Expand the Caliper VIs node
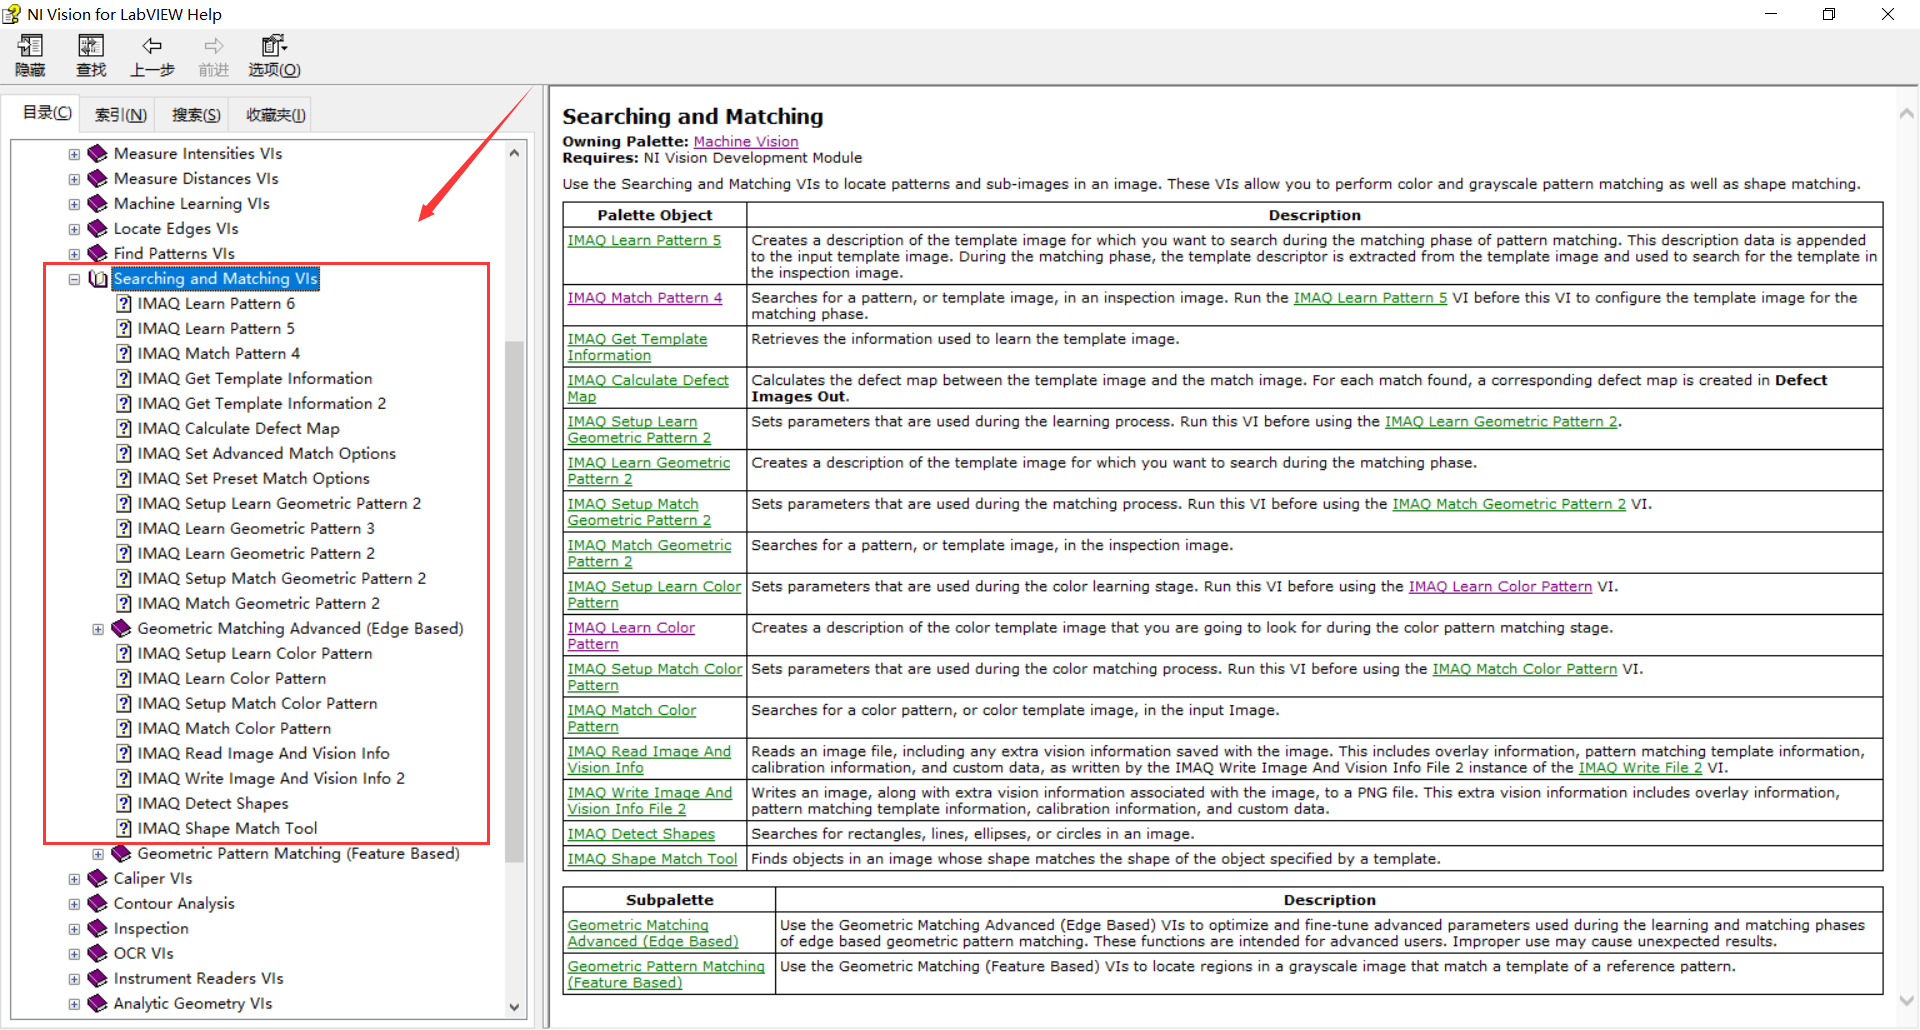 tap(74, 880)
